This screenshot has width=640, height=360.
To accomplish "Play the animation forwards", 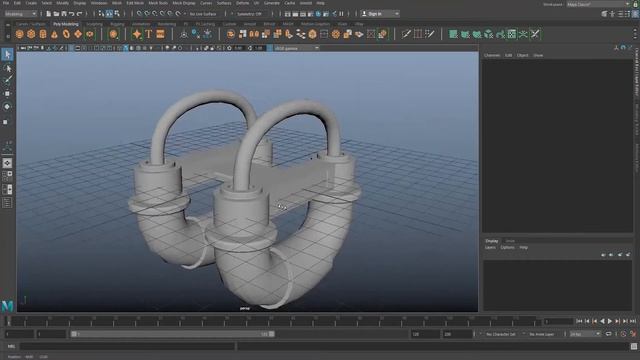I will click(610, 322).
